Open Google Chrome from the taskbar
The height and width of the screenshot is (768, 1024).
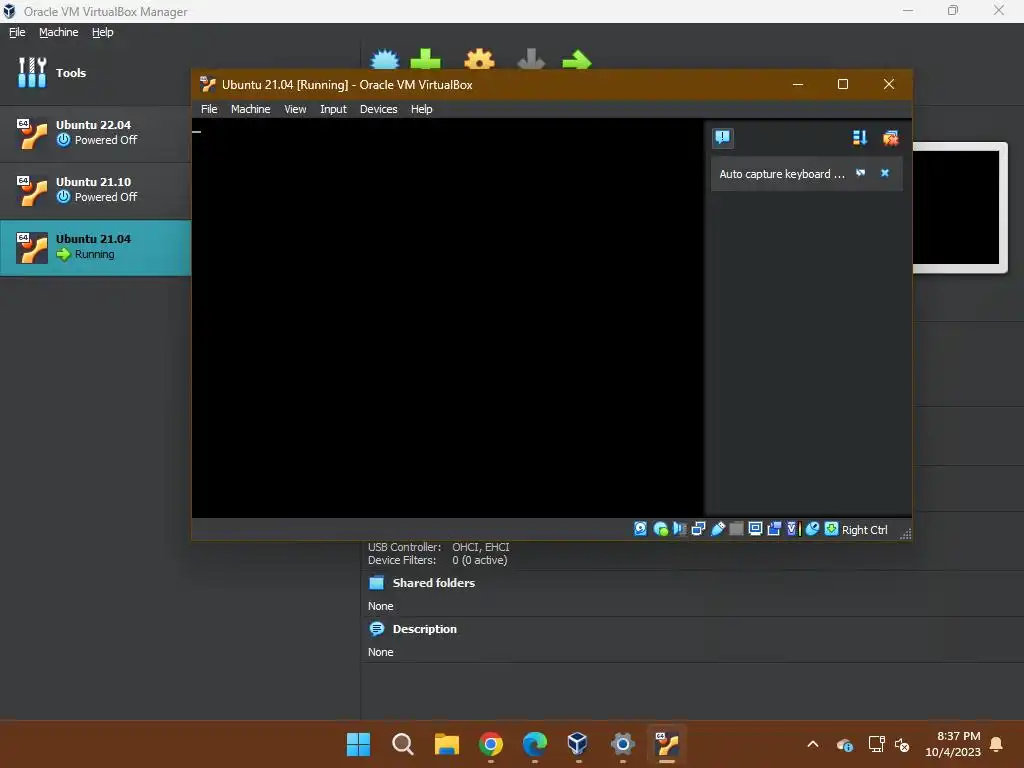click(490, 744)
